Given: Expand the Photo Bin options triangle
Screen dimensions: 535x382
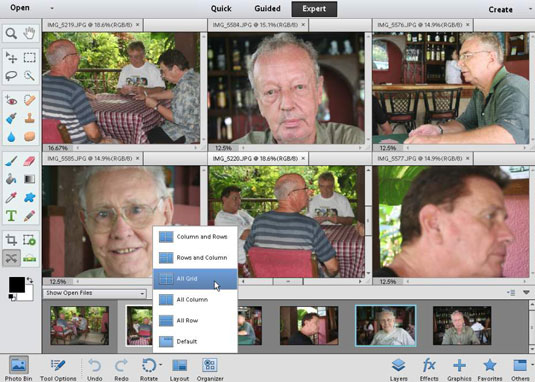Looking at the screenshot, I should pos(526,292).
